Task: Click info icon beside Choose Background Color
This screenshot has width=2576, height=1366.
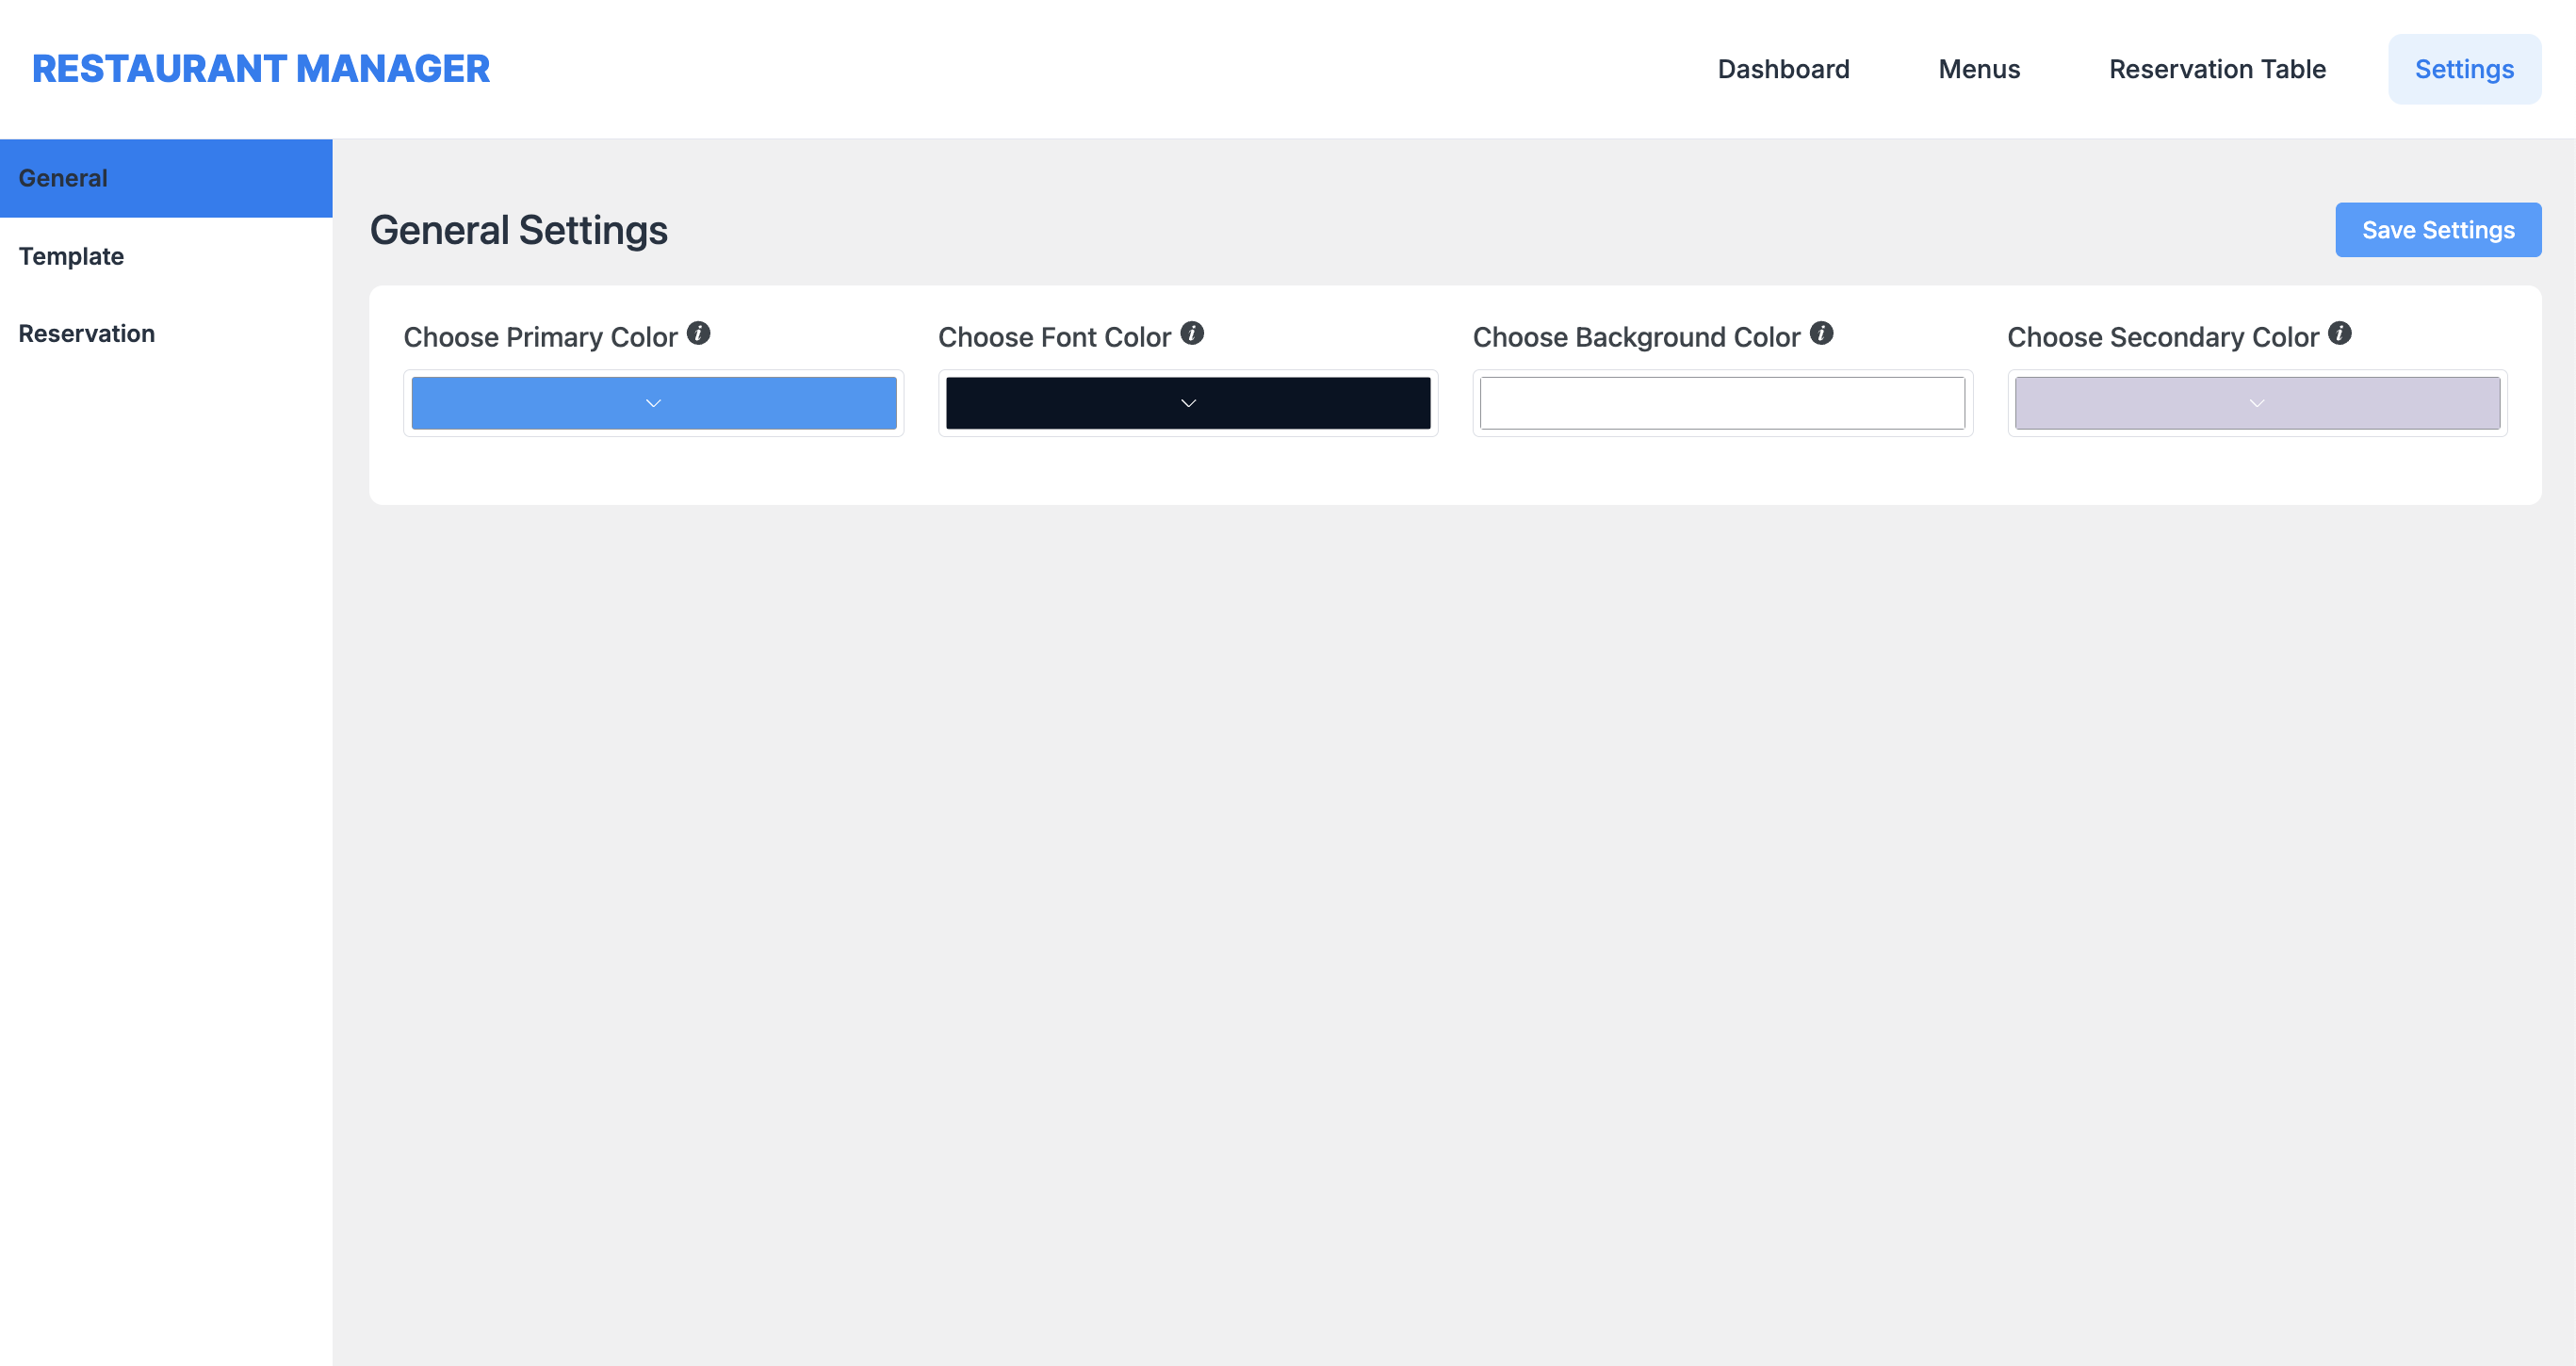Action: (1821, 333)
